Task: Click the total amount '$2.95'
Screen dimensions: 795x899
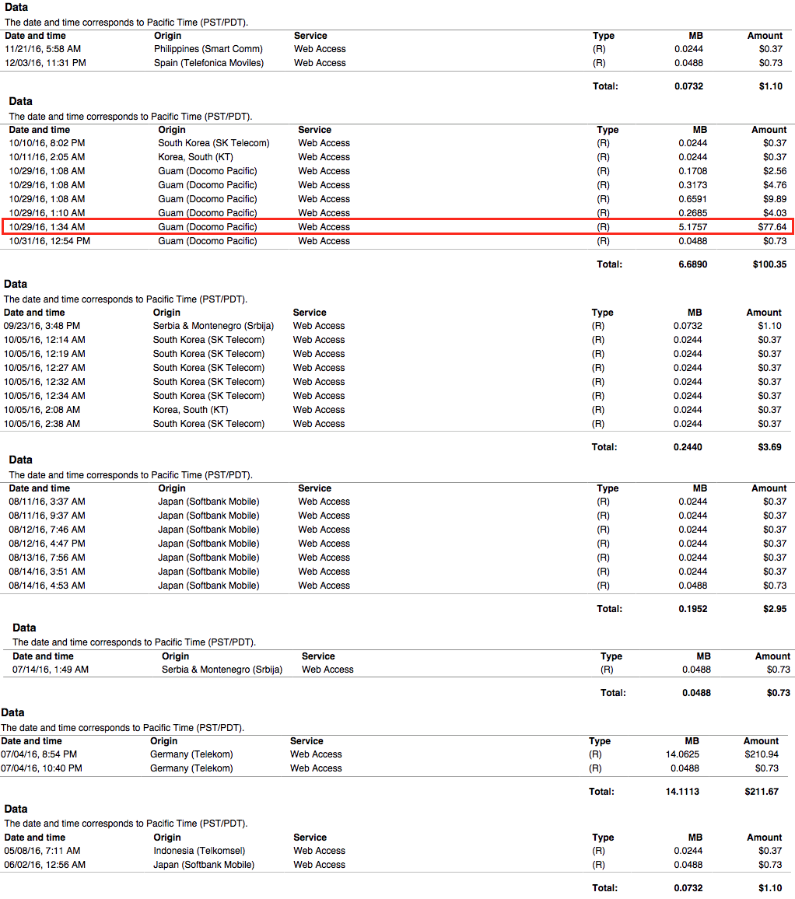Action: point(775,609)
